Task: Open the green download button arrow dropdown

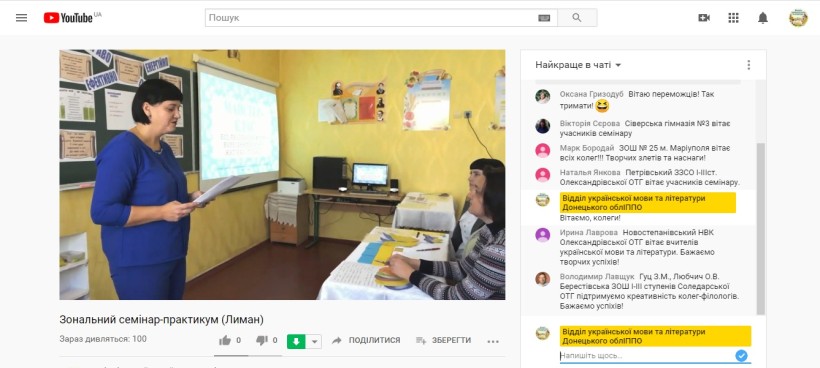Action: click(x=315, y=342)
